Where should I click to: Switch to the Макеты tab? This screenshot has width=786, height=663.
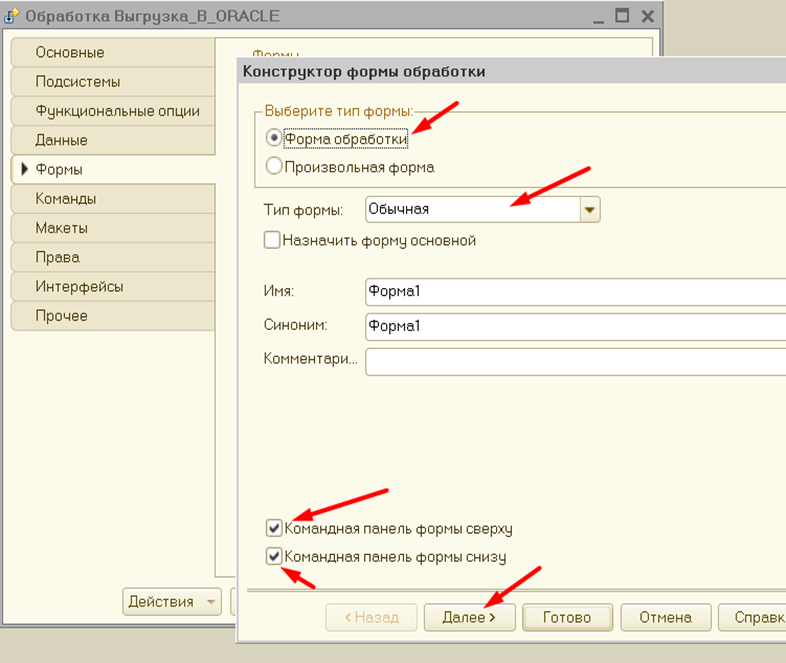(113, 228)
